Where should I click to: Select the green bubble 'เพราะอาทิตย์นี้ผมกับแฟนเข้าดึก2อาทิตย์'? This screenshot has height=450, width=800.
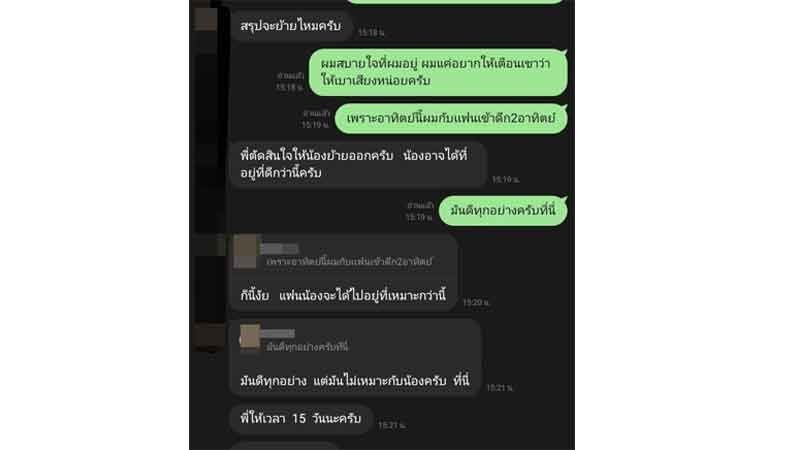click(x=451, y=118)
